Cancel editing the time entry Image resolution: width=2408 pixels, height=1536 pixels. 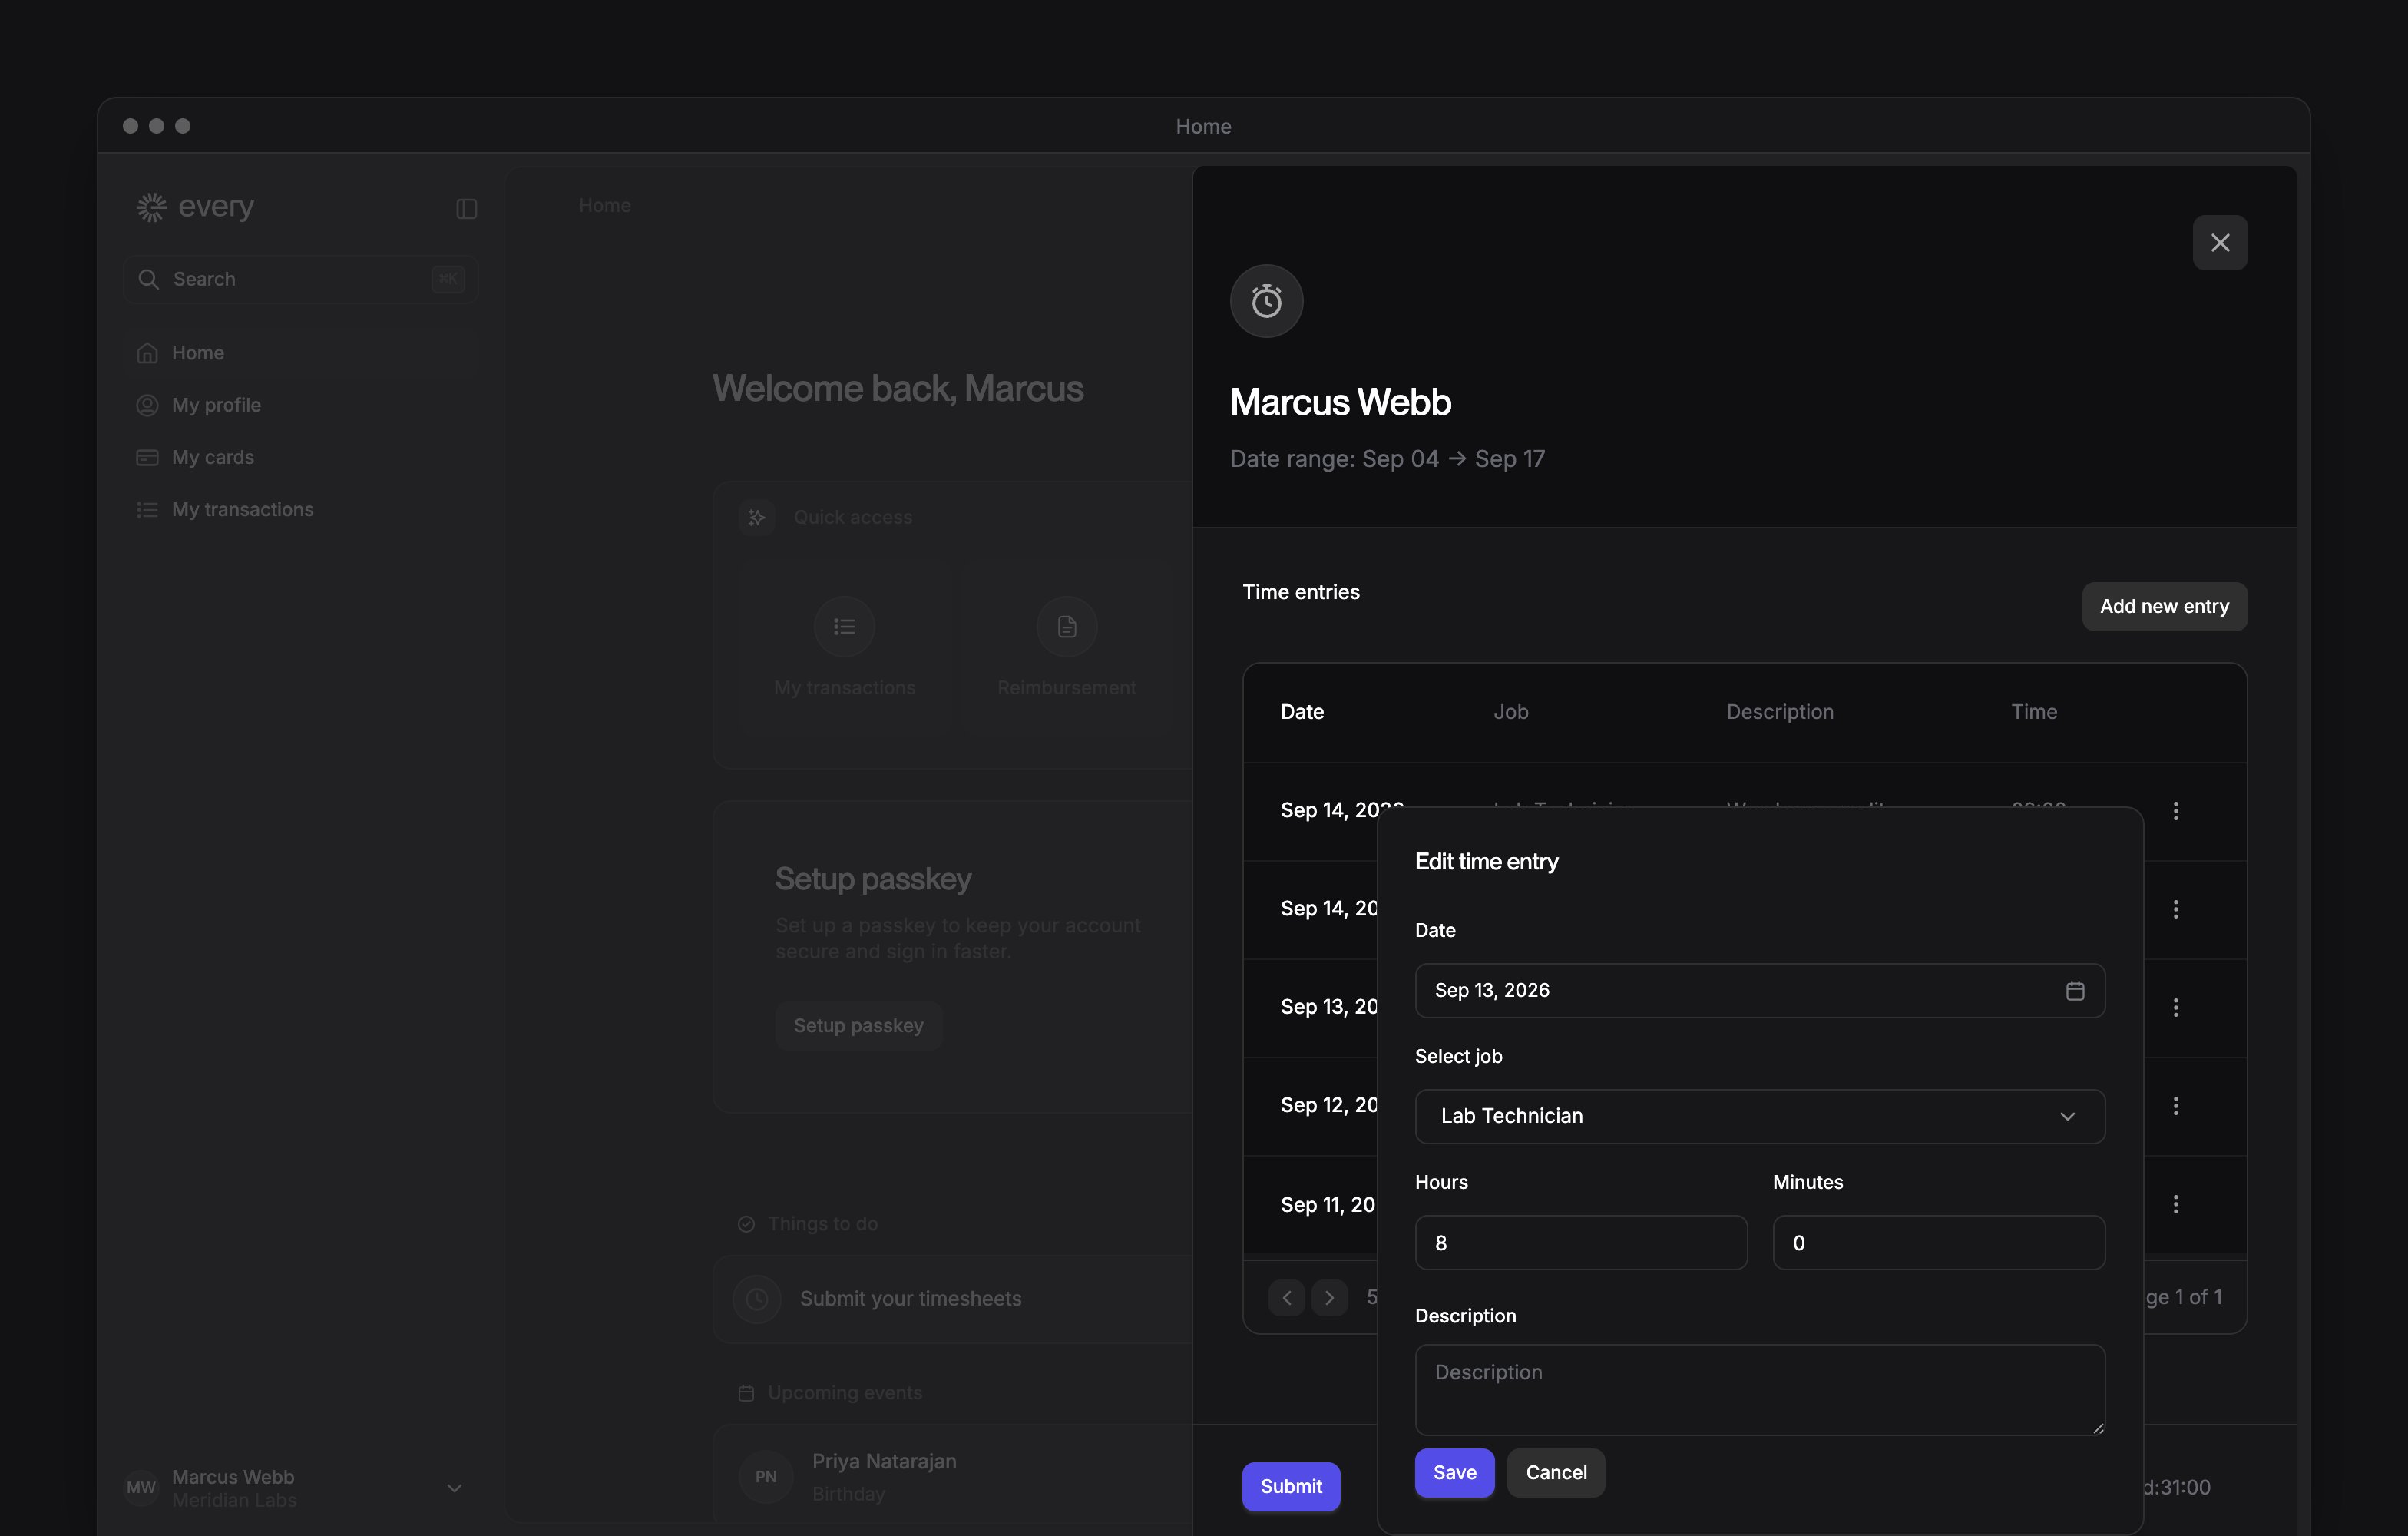tap(1555, 1472)
